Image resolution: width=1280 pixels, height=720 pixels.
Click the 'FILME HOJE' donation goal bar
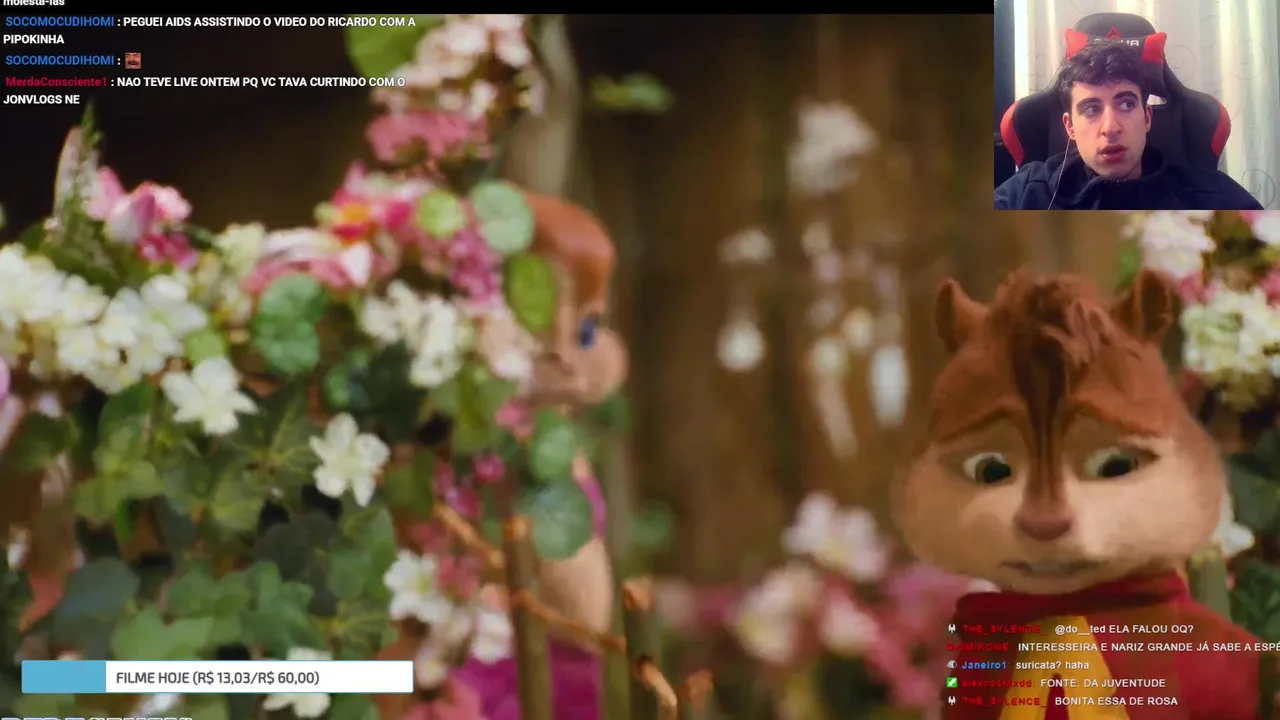point(217,677)
